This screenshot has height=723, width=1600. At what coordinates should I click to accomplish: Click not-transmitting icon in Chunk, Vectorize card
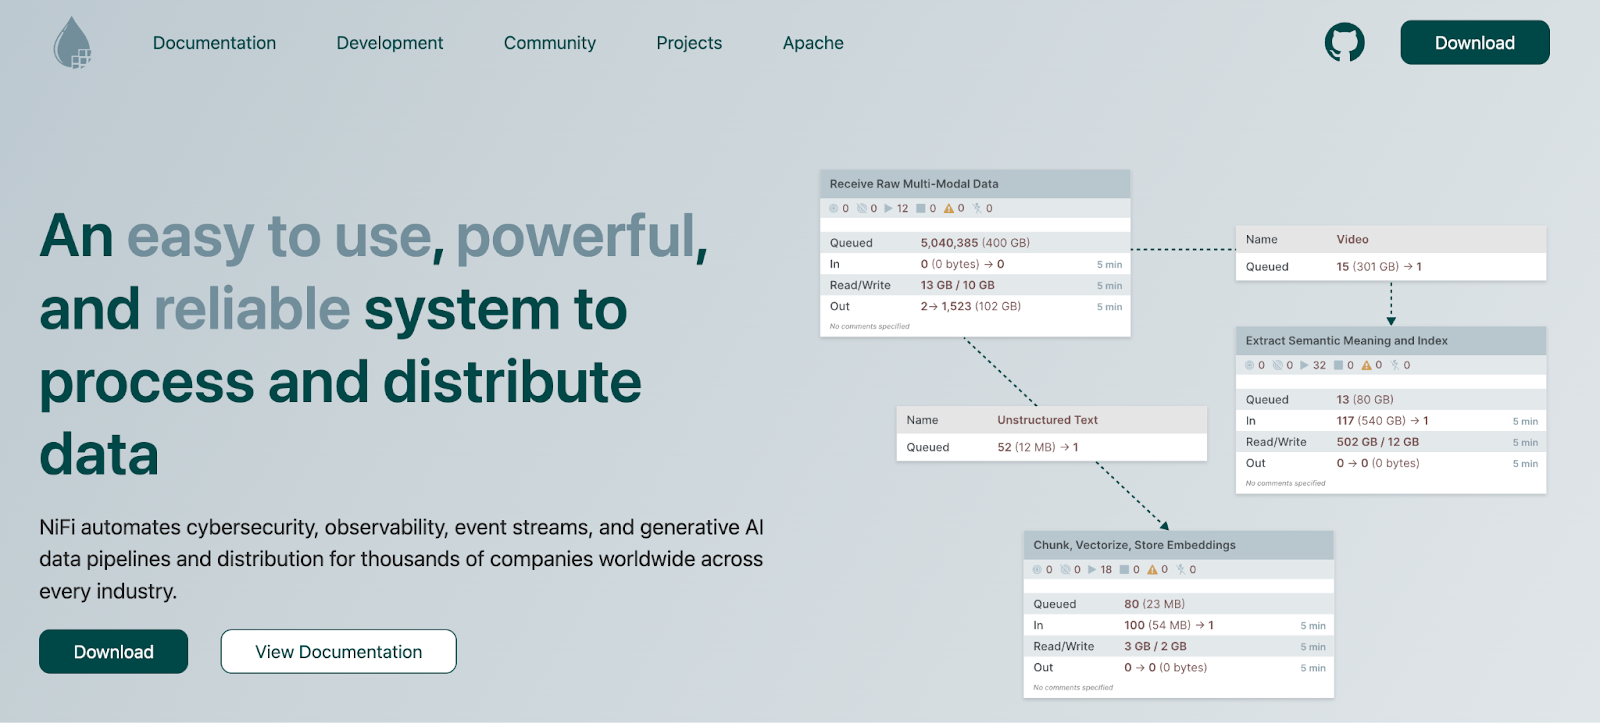[1065, 570]
